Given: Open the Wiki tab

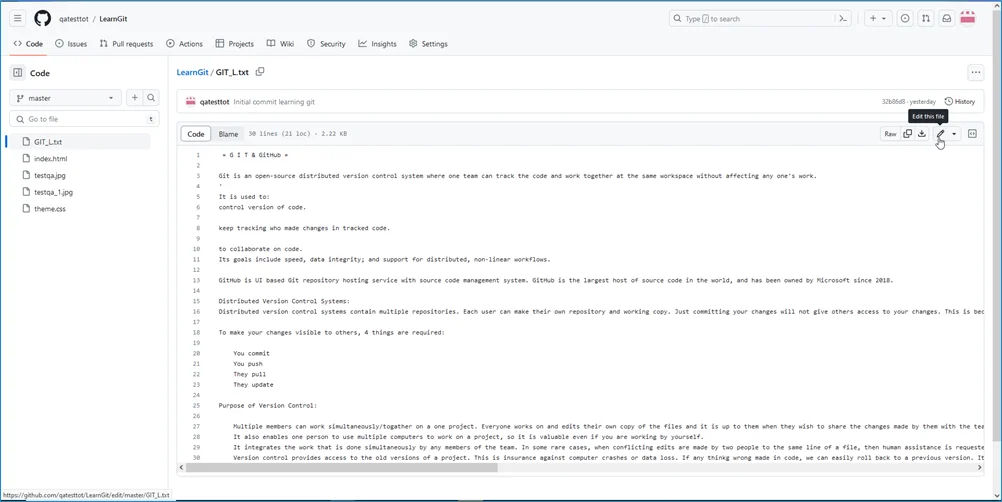Looking at the screenshot, I should tap(280, 43).
